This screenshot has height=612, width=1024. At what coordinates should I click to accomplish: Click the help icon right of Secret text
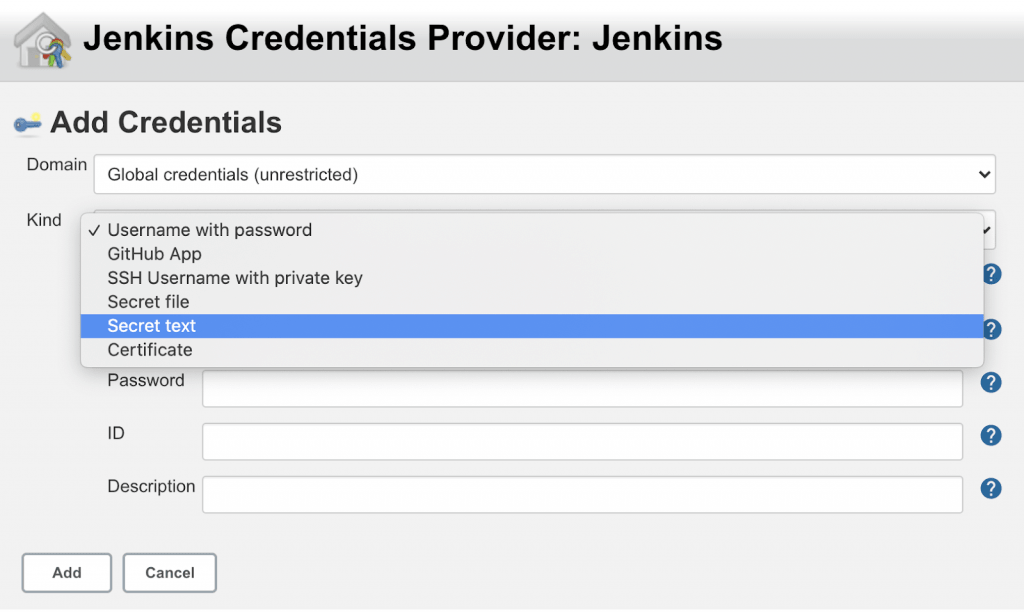click(x=991, y=329)
